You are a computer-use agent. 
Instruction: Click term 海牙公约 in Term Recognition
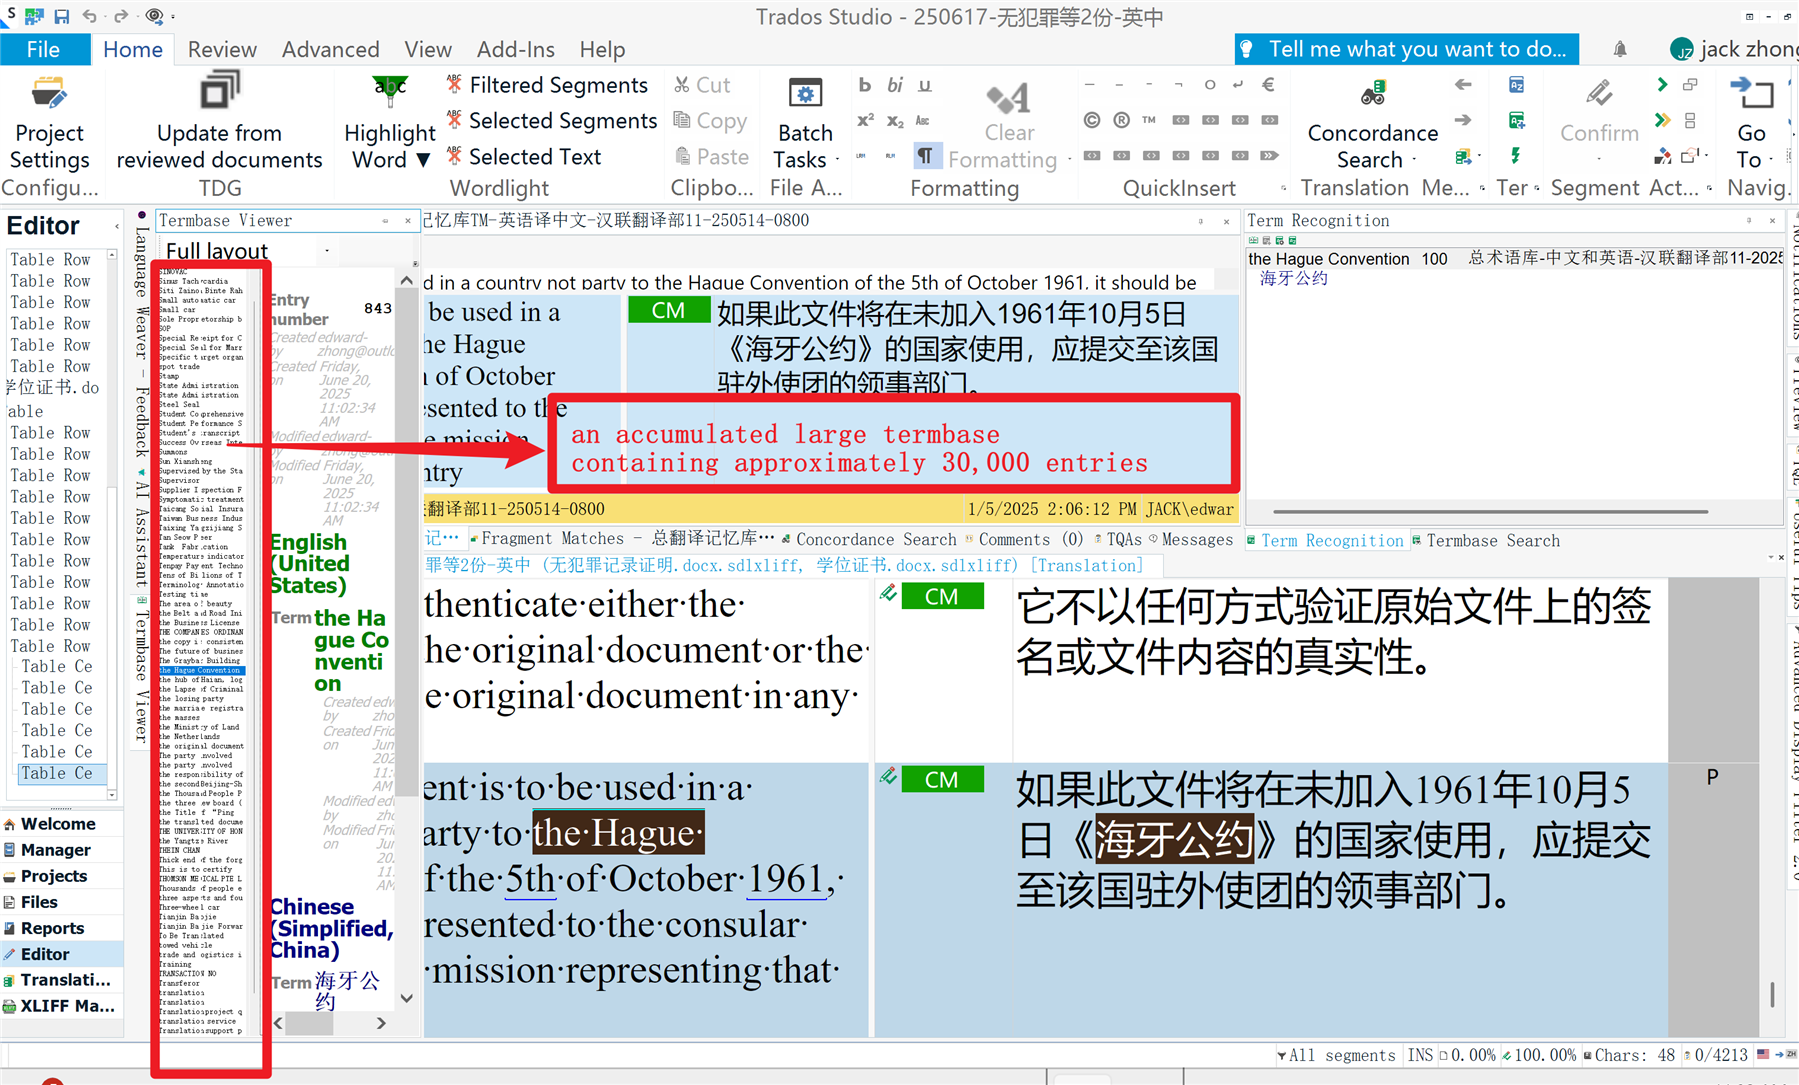pyautogui.click(x=1293, y=278)
